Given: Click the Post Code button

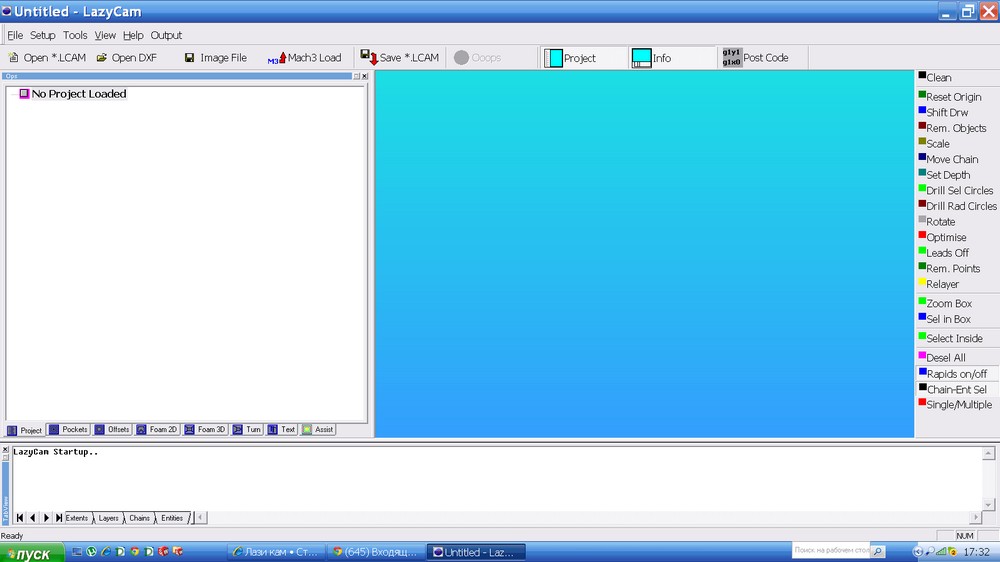Looking at the screenshot, I should pos(756,57).
